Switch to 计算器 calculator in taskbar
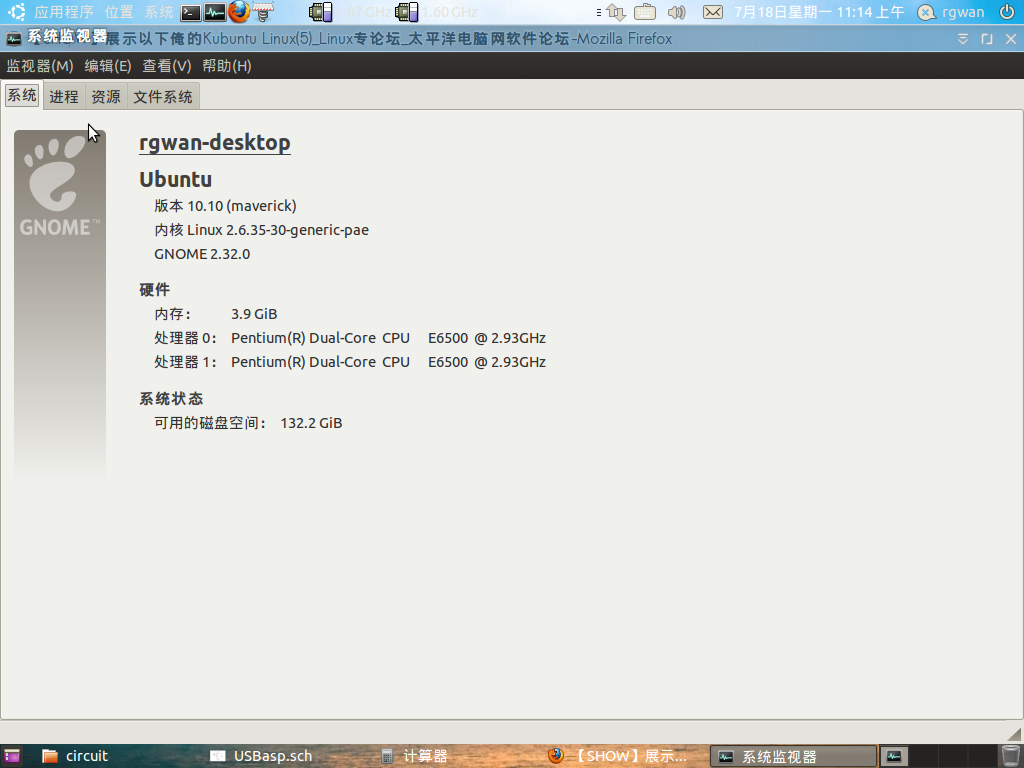Screen dimensions: 1024x768 (415, 756)
